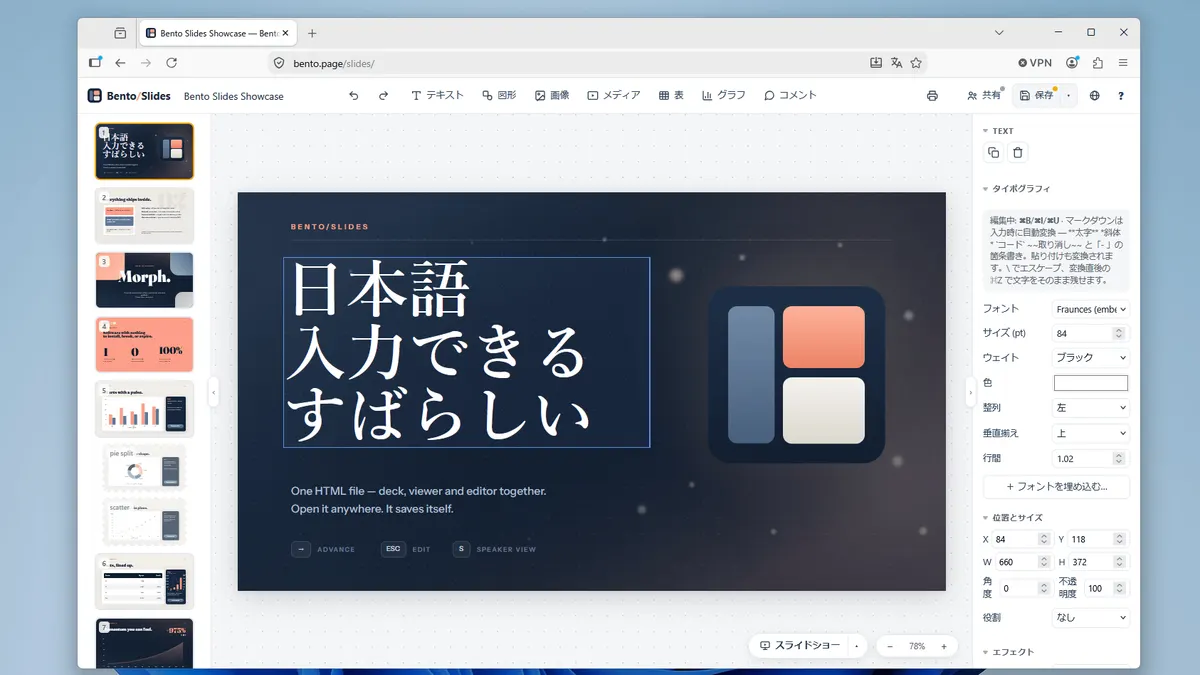Collapse the left slide panel handle
Screen dimensions: 1200x675
213,392
